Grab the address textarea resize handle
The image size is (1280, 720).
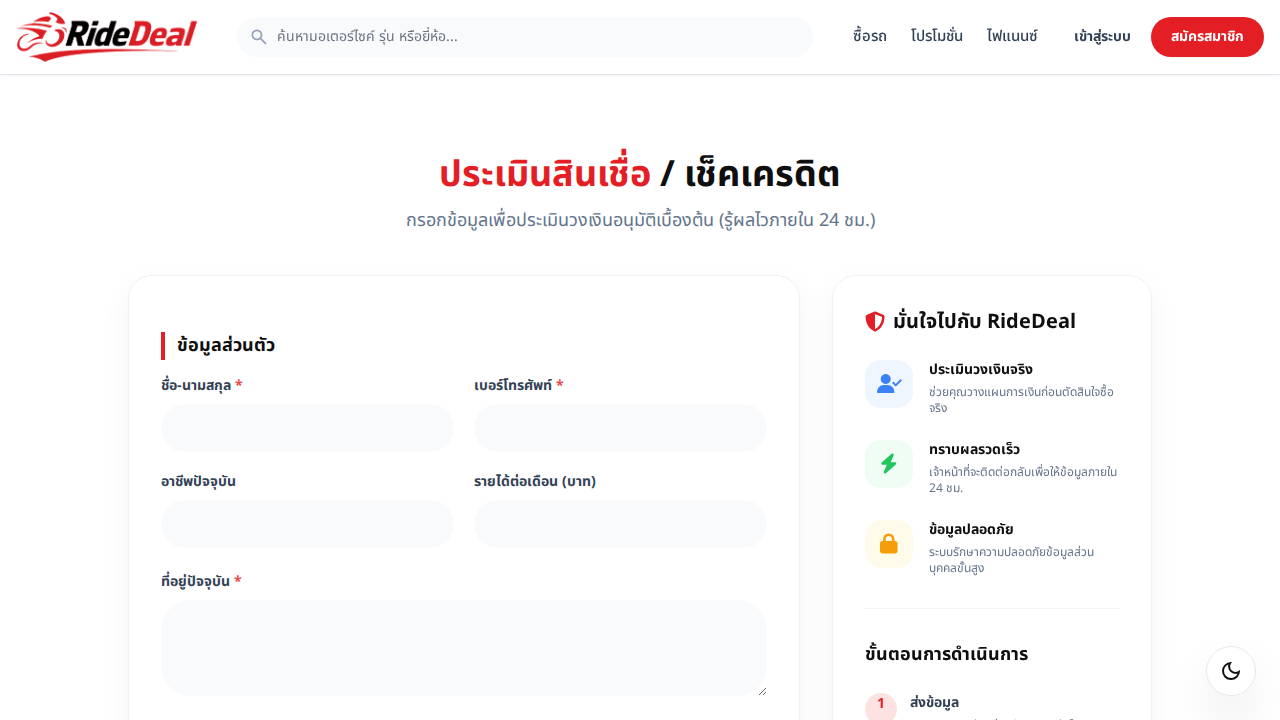(762, 691)
